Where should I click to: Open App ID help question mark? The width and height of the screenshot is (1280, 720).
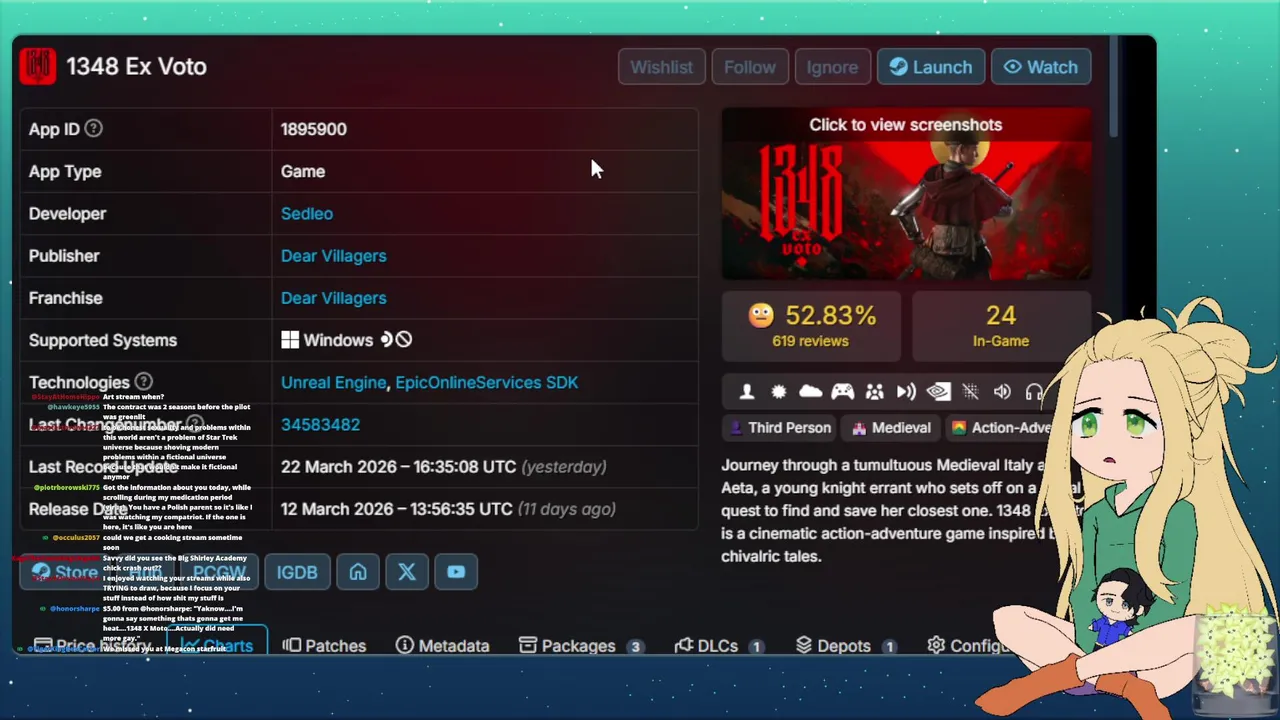point(93,128)
